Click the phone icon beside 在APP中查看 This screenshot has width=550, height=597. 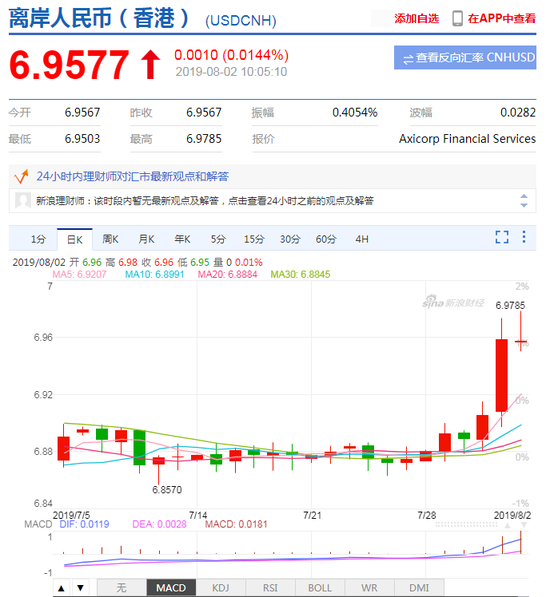coord(458,18)
